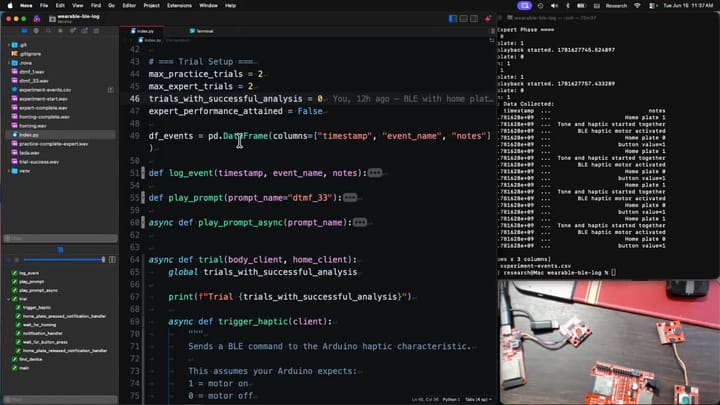Screen dimensions: 720x405
Task: Expand folded play_prompt_async body ellipsis
Action: 360,223
